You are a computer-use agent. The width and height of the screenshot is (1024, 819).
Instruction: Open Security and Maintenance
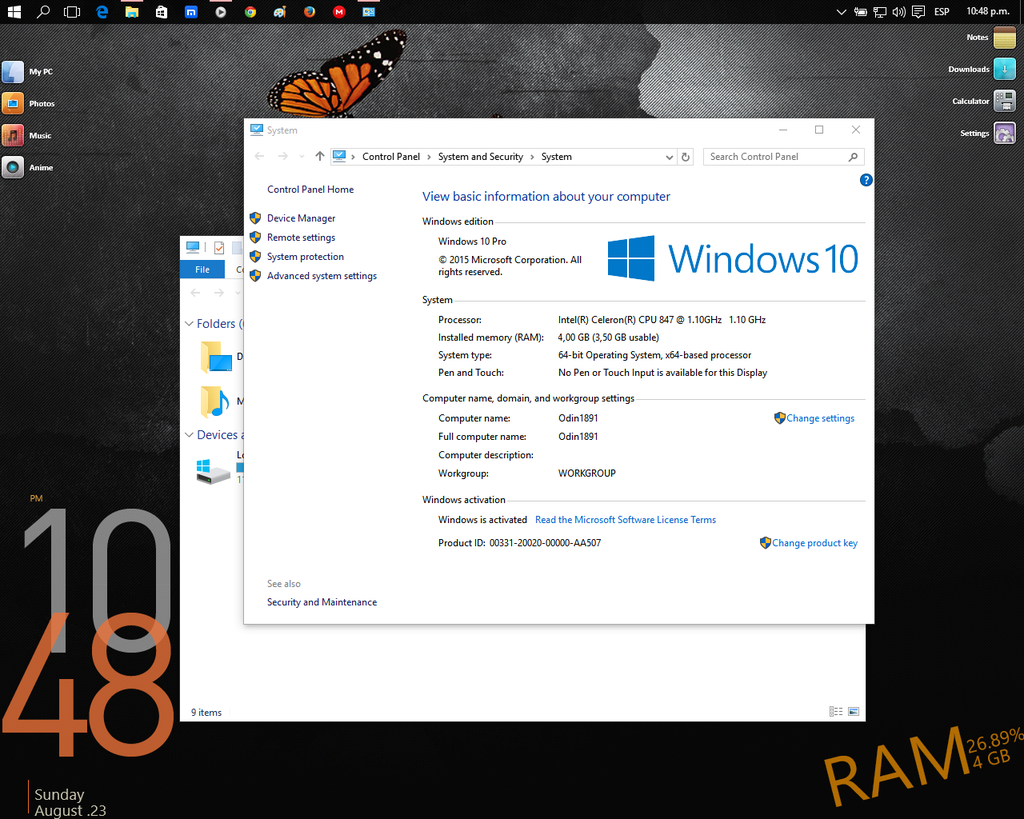[322, 602]
